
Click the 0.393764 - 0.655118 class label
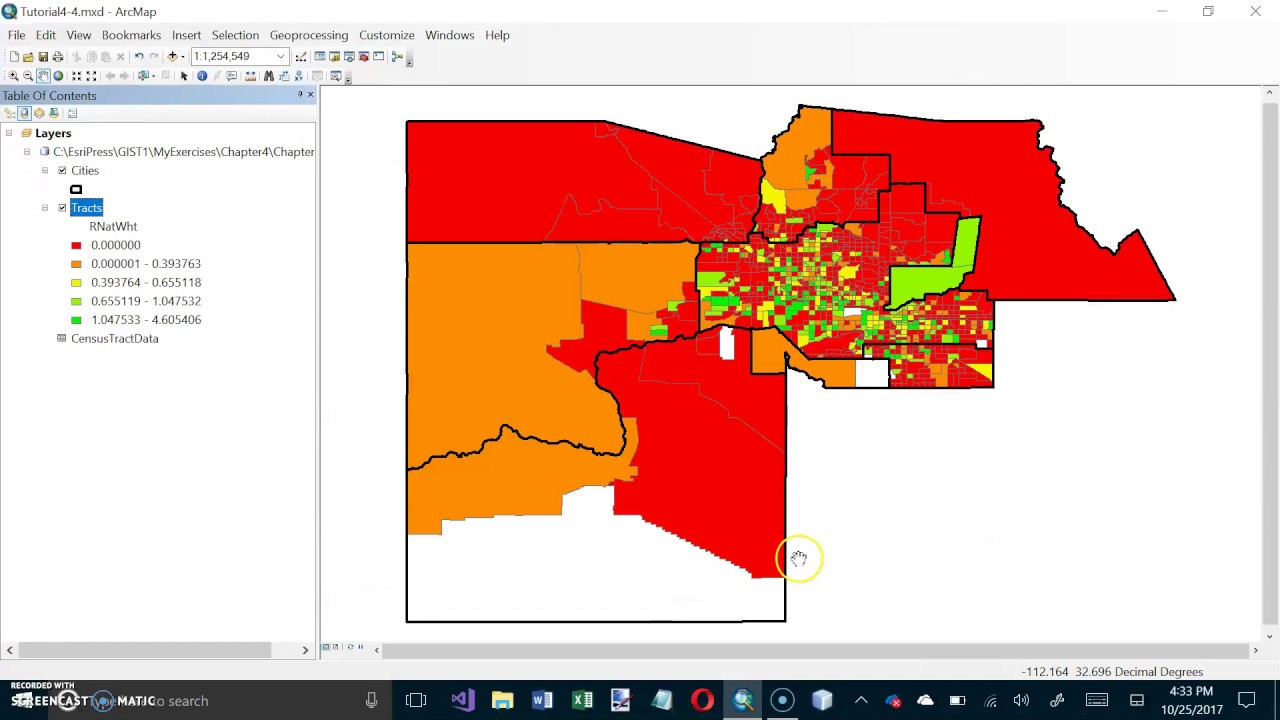[146, 283]
